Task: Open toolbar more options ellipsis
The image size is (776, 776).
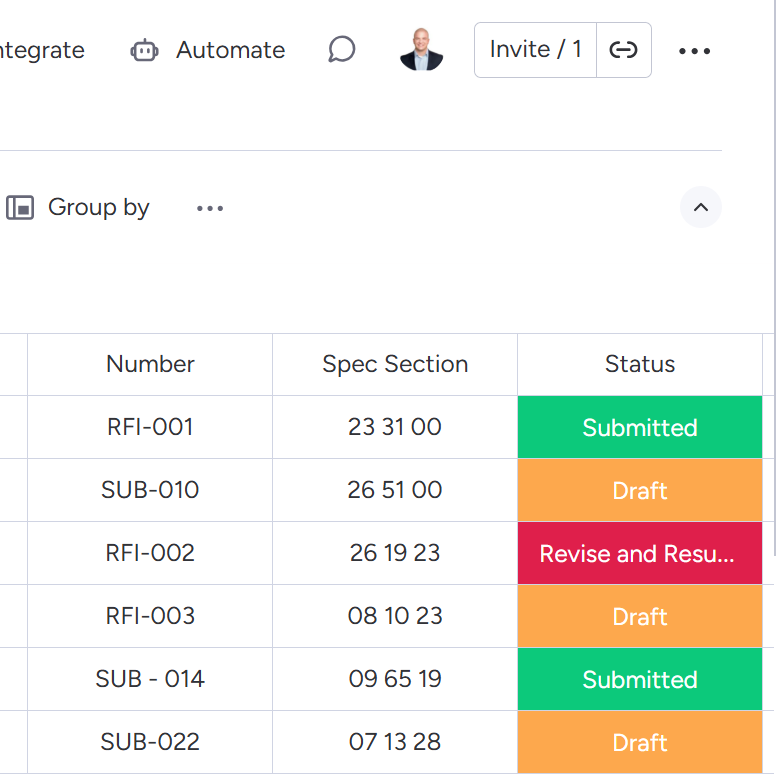Action: tap(210, 208)
